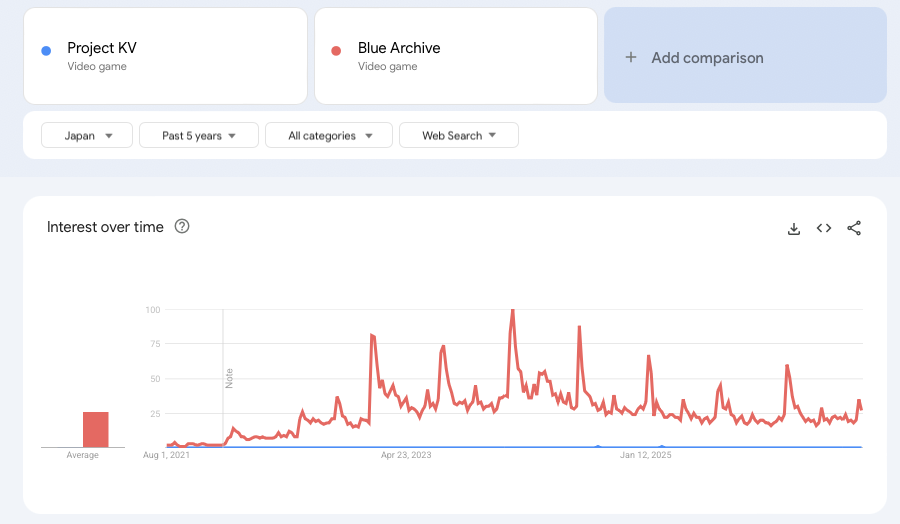Viewport: 900px width, 524px height.
Task: Click the Video game subtitle under Project KV
Action: pyautogui.click(x=97, y=67)
